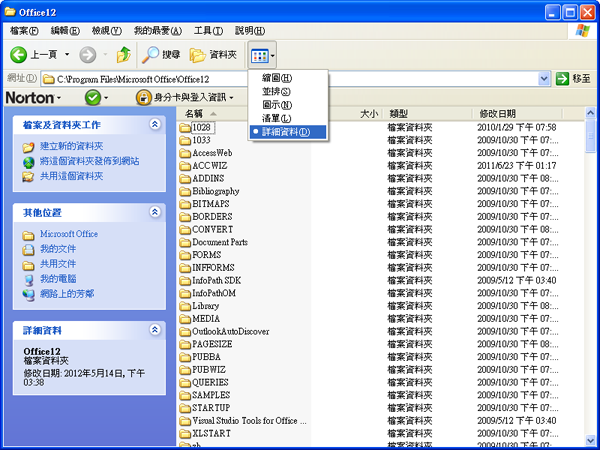The height and width of the screenshot is (450, 600).
Task: Select the InfoPath SDK folder name
Action: pos(217,280)
